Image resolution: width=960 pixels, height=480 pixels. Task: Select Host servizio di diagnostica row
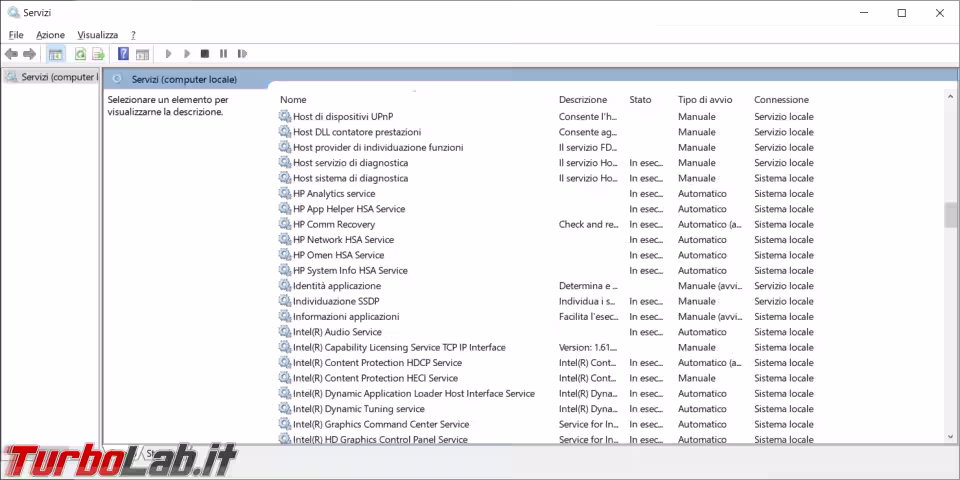tap(350, 163)
